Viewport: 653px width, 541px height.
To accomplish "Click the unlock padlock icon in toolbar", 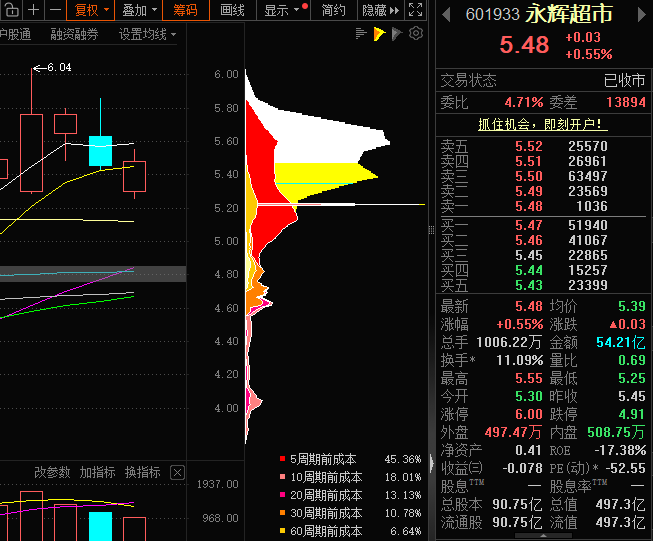I will pyautogui.click(x=12, y=9).
